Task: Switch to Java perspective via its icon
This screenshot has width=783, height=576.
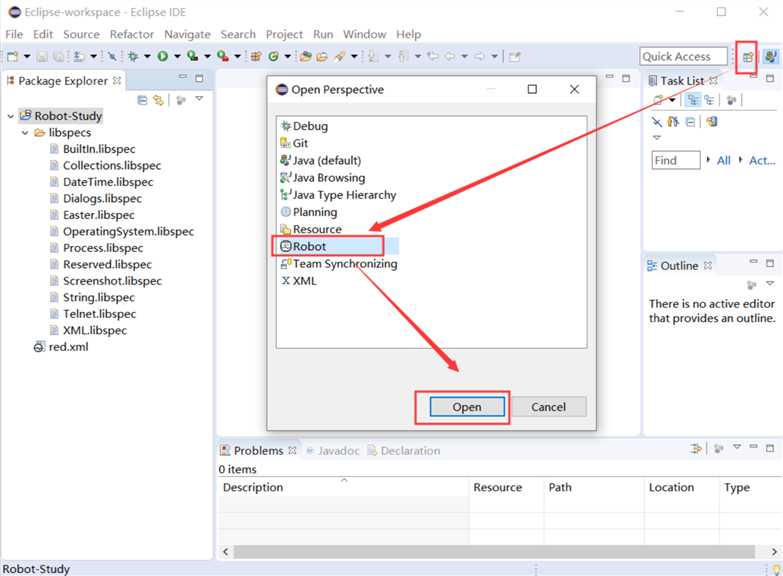Action: point(770,56)
